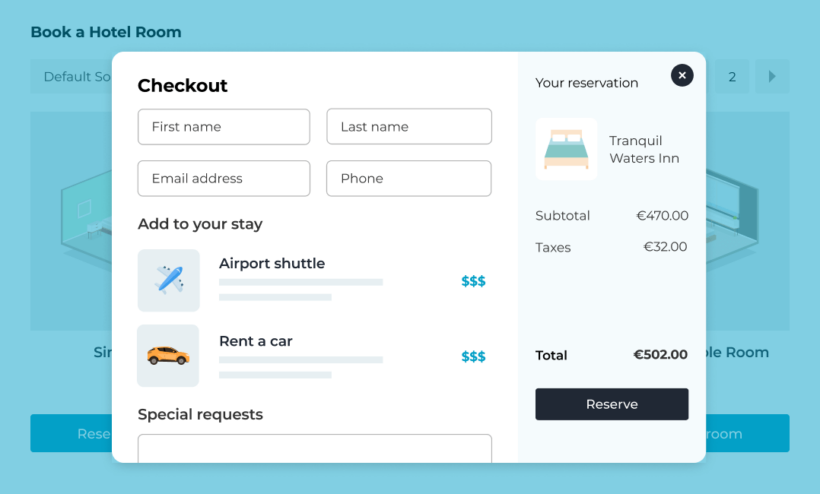Click the Book a Hotel Room heading
The width and height of the screenshot is (820, 494).
106,32
